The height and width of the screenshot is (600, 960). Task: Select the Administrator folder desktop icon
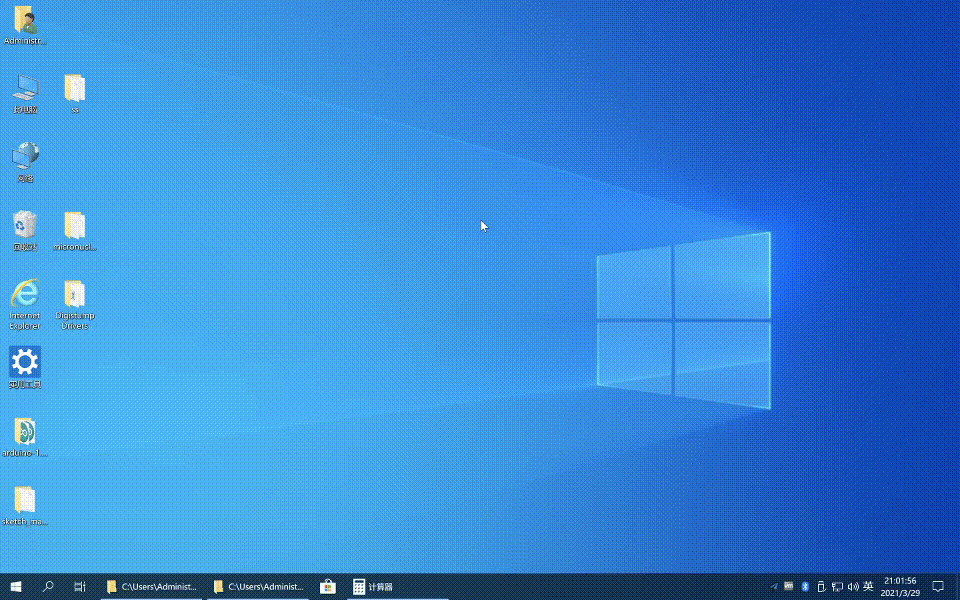(25, 25)
